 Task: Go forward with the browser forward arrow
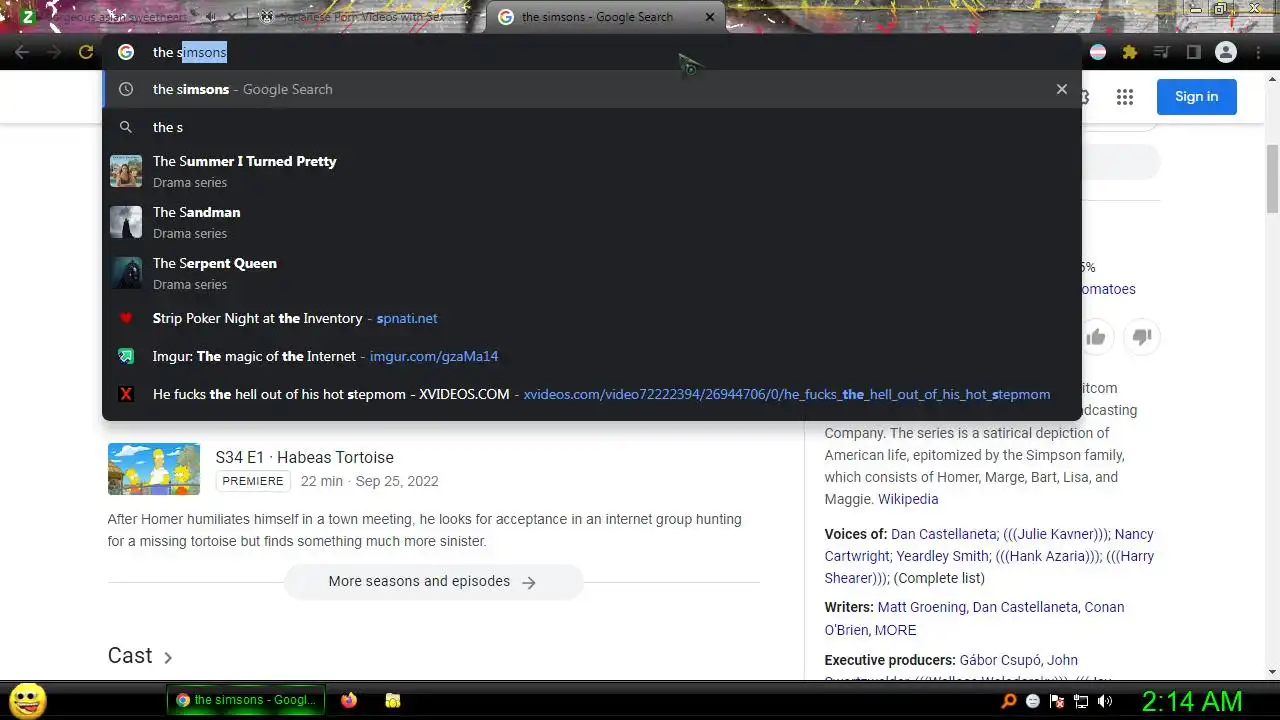[x=54, y=52]
